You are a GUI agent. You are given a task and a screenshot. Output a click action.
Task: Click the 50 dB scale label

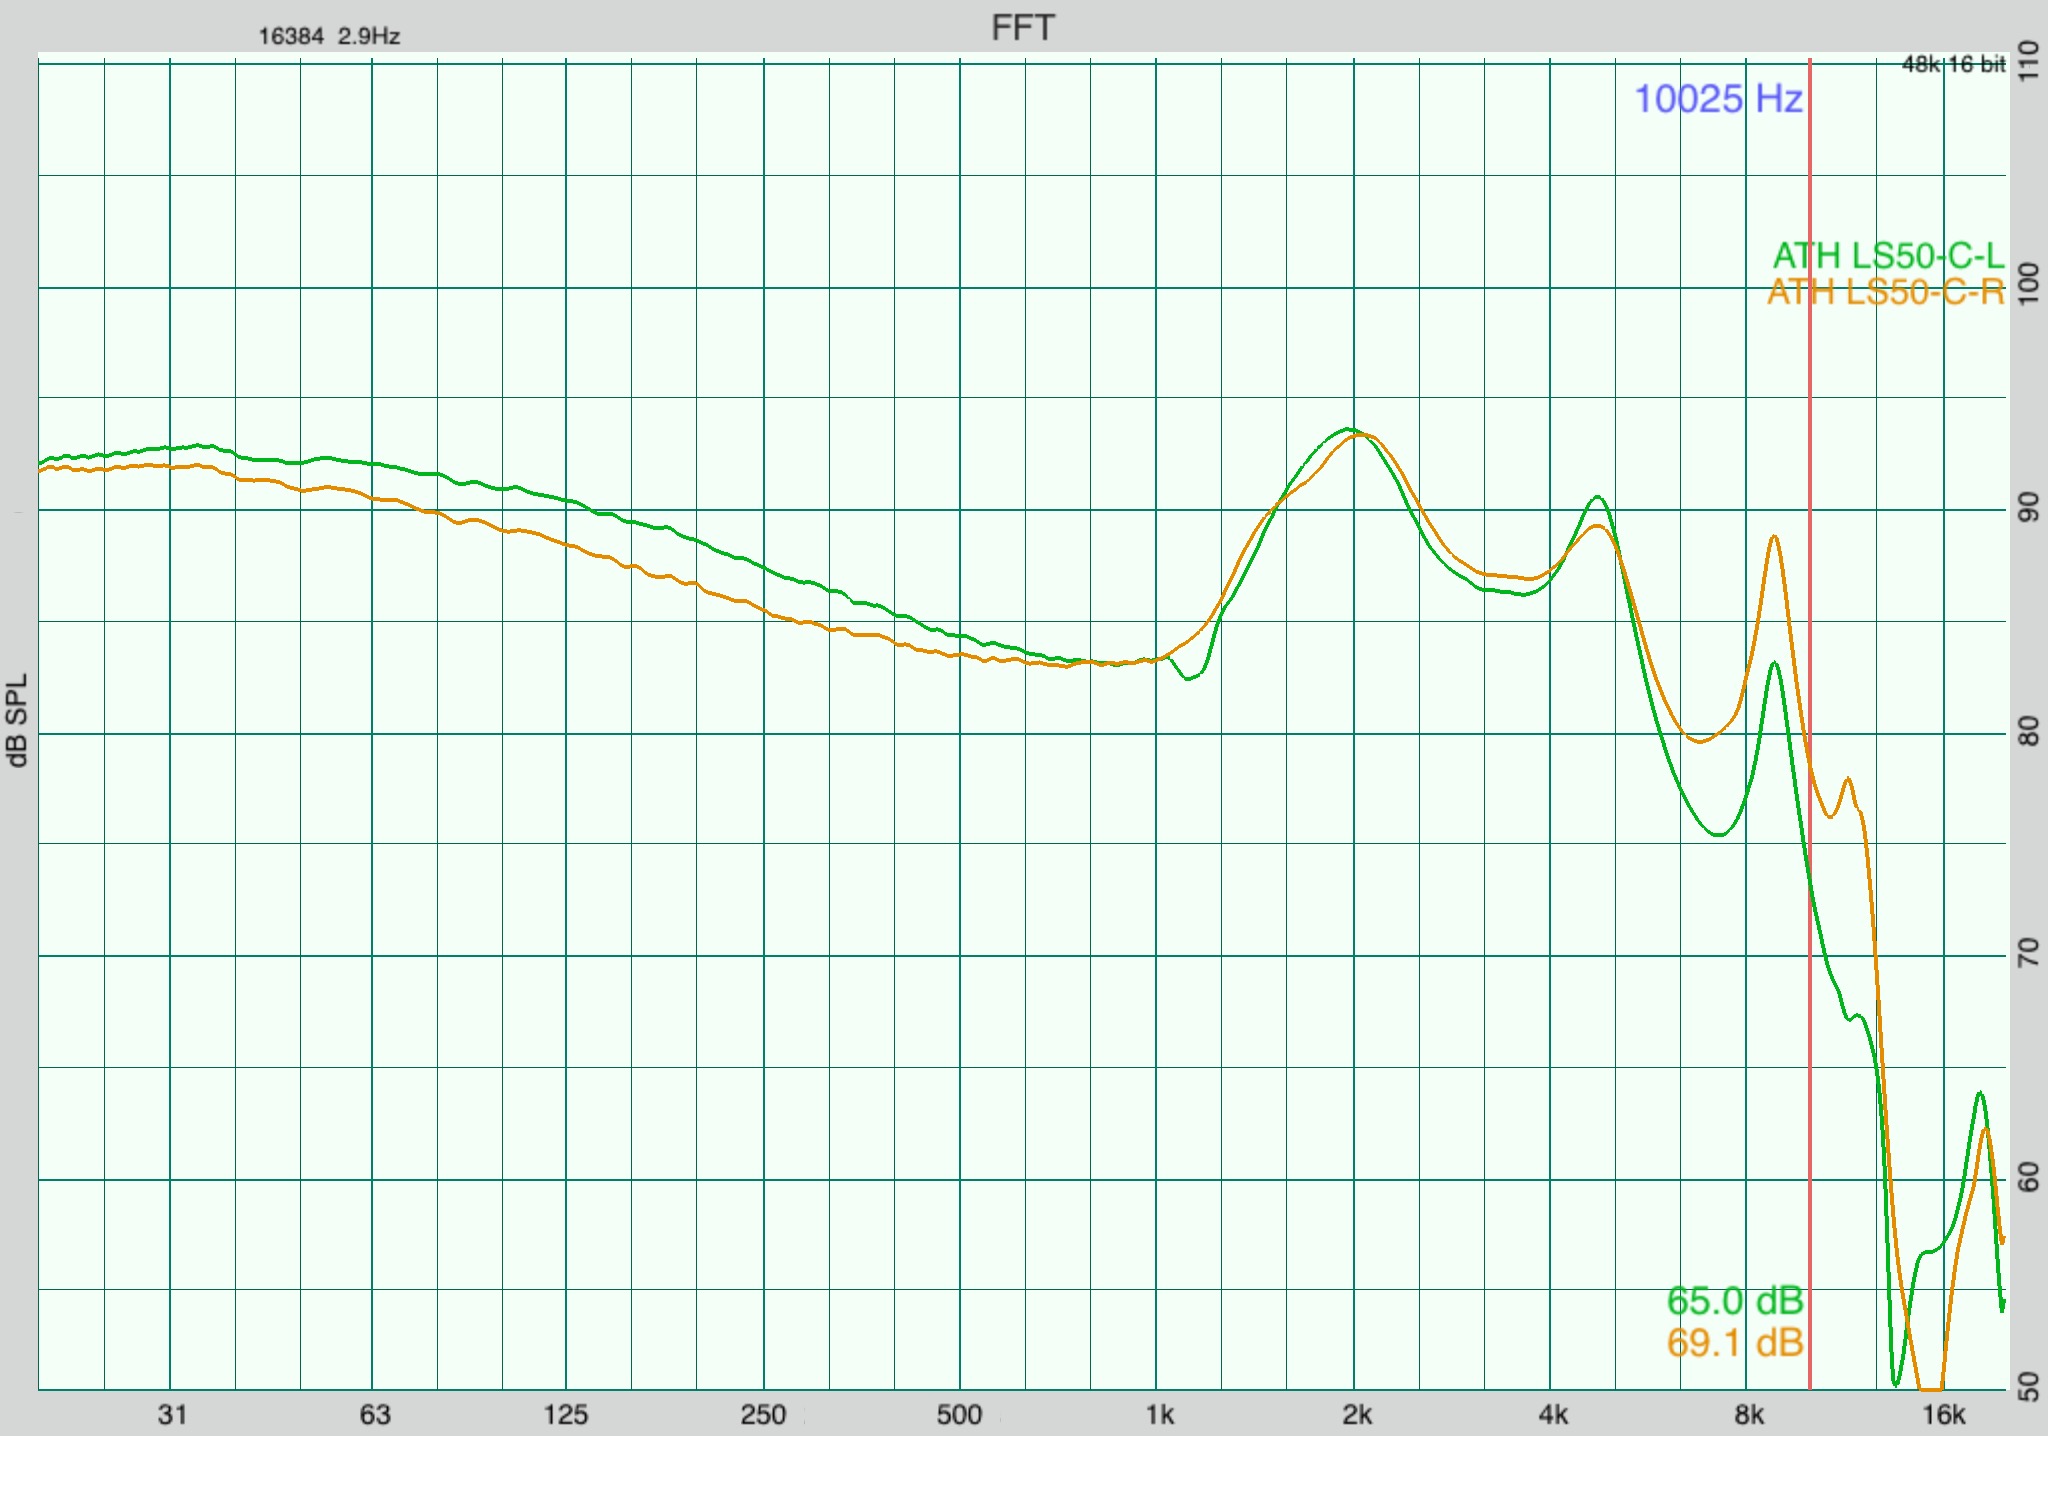2028,1386
